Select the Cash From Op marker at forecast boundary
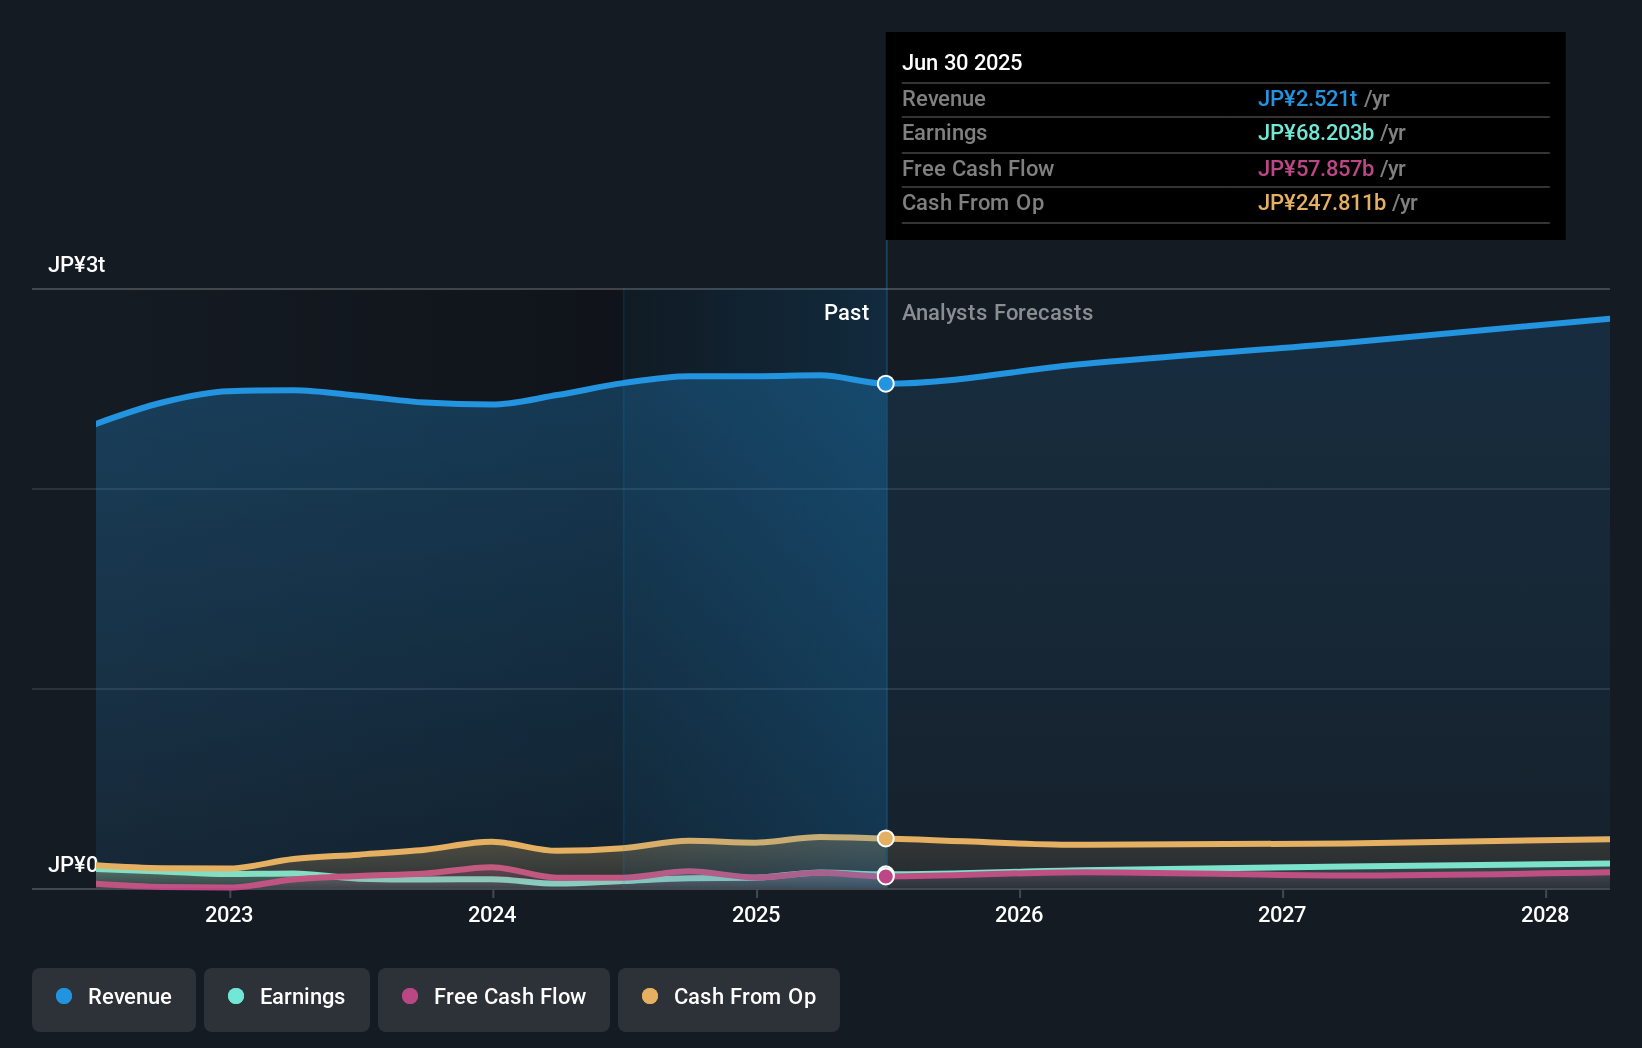 click(x=885, y=839)
